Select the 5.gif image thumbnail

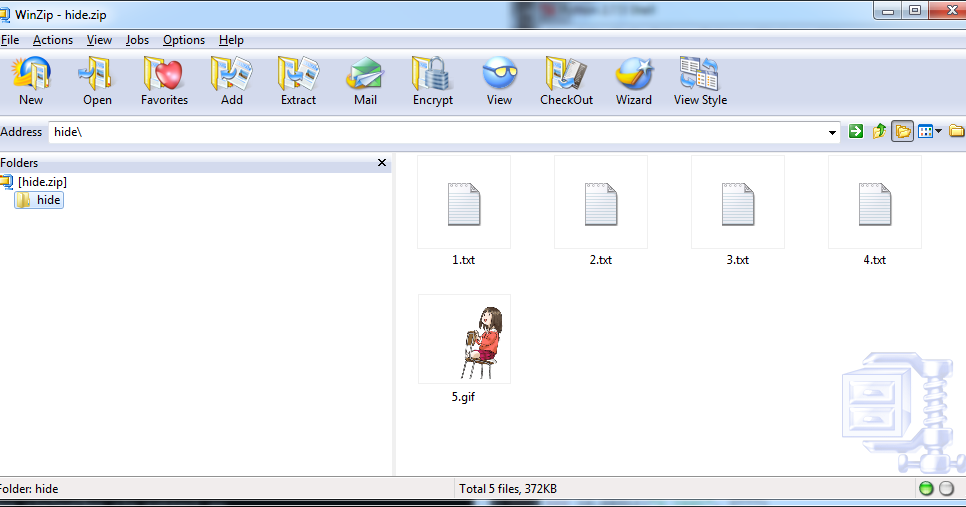[x=465, y=339]
